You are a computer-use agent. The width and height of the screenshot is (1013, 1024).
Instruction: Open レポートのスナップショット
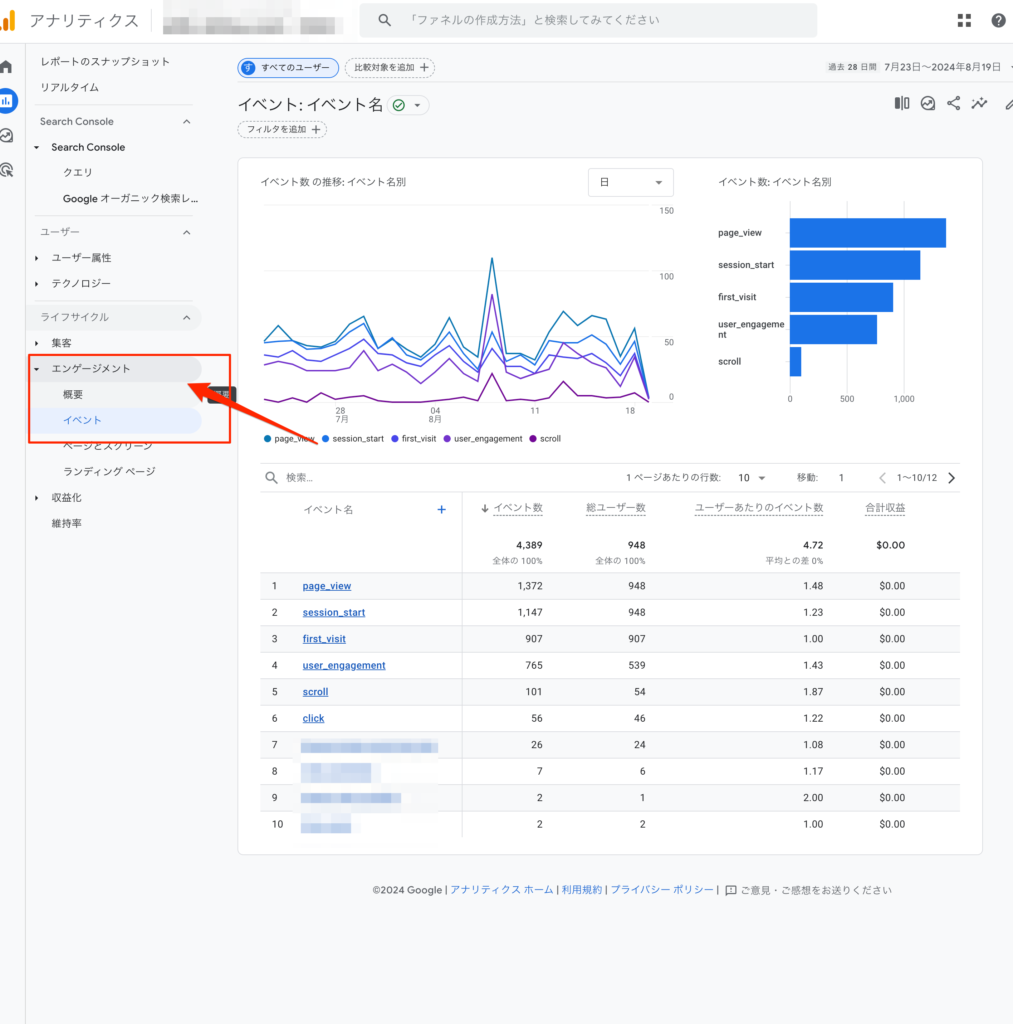click(x=105, y=61)
